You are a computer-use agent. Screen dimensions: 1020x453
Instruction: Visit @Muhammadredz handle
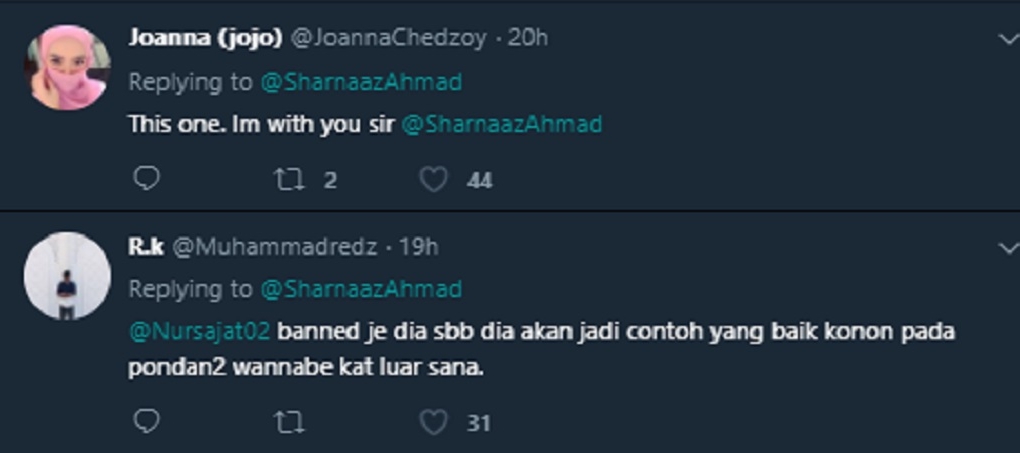[x=275, y=247]
